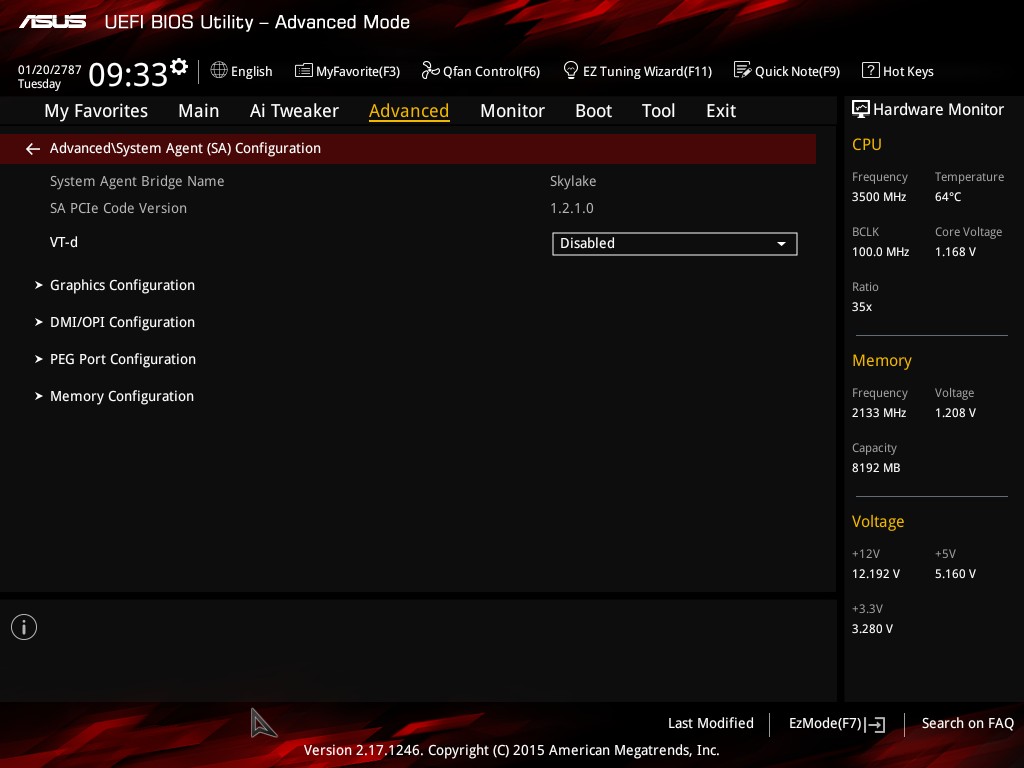Click the CPU temperature 64°C value
The width and height of the screenshot is (1024, 768).
[x=948, y=197]
